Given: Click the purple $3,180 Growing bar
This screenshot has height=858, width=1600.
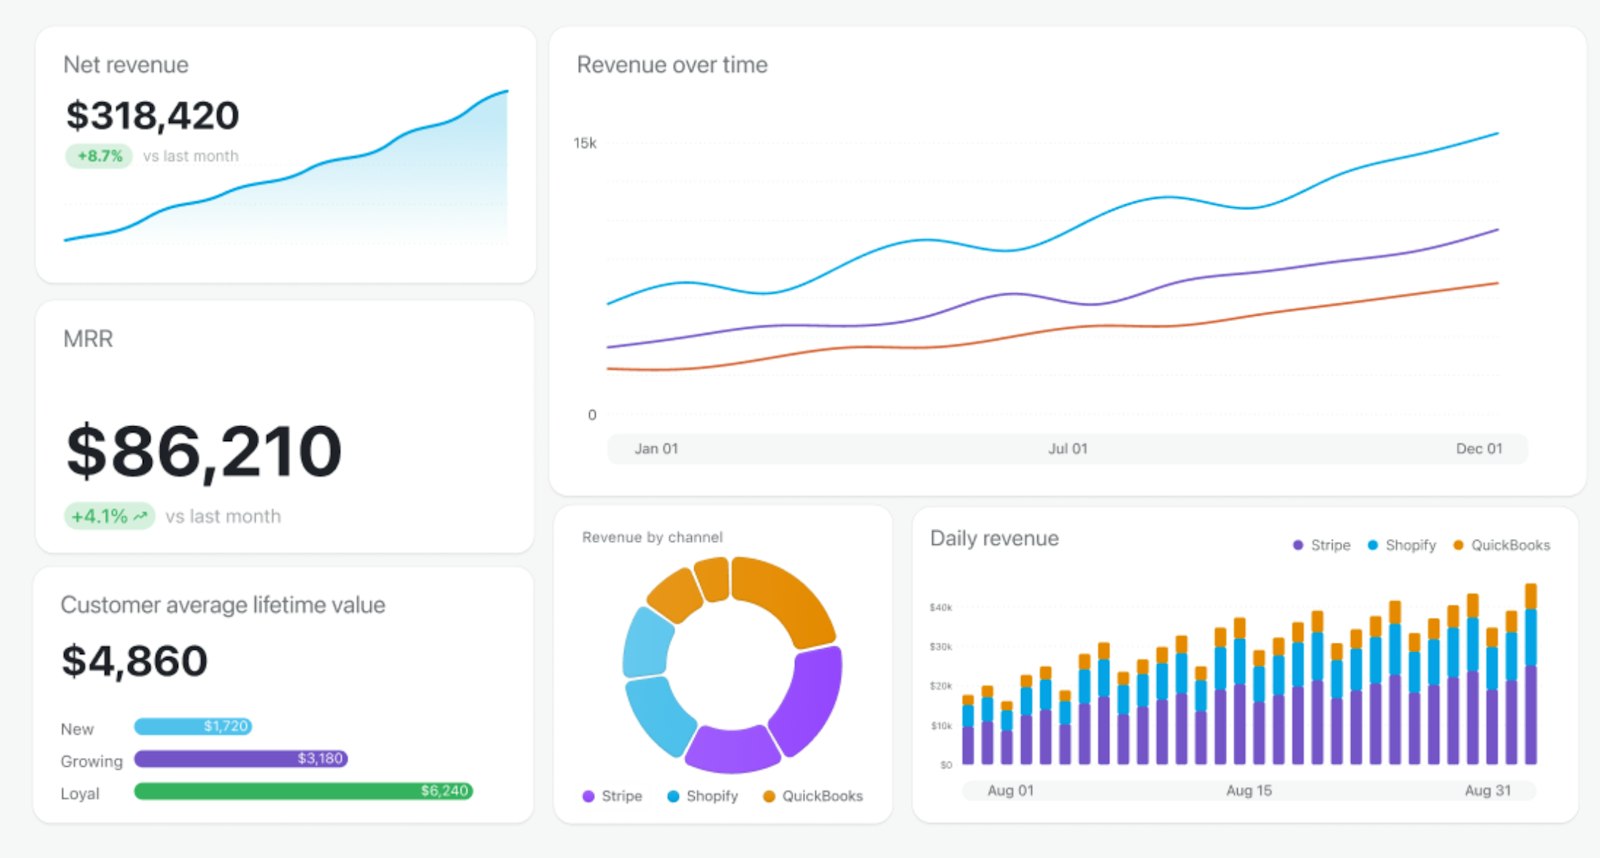Looking at the screenshot, I should (x=241, y=759).
